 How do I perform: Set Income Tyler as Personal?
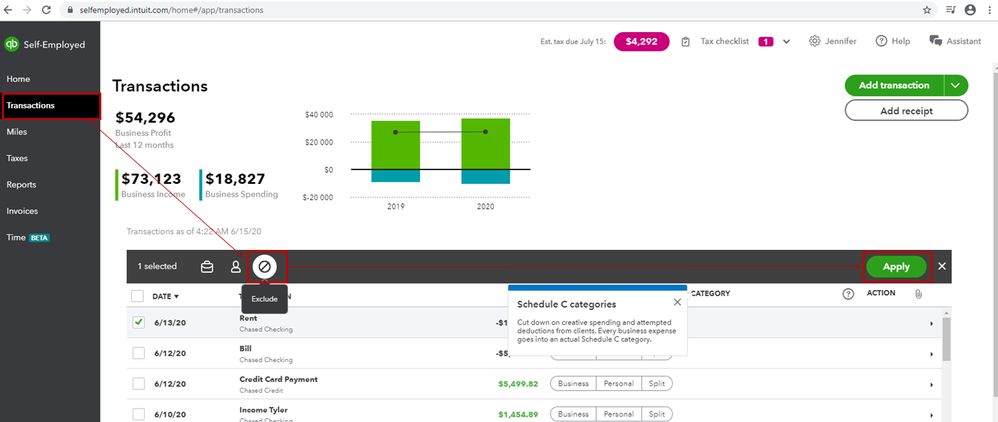pyautogui.click(x=619, y=414)
